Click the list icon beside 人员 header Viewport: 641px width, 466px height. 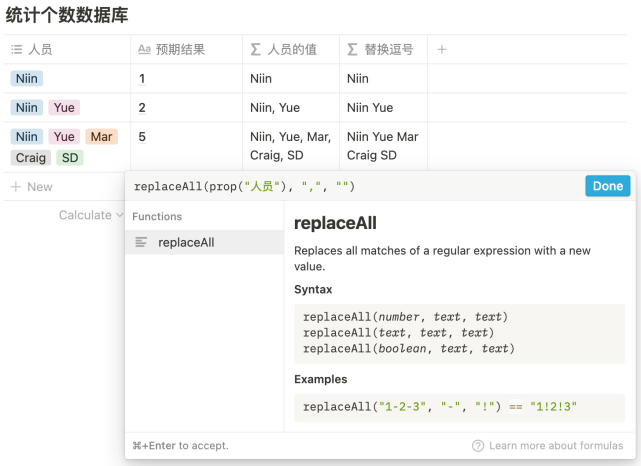pyautogui.click(x=16, y=49)
